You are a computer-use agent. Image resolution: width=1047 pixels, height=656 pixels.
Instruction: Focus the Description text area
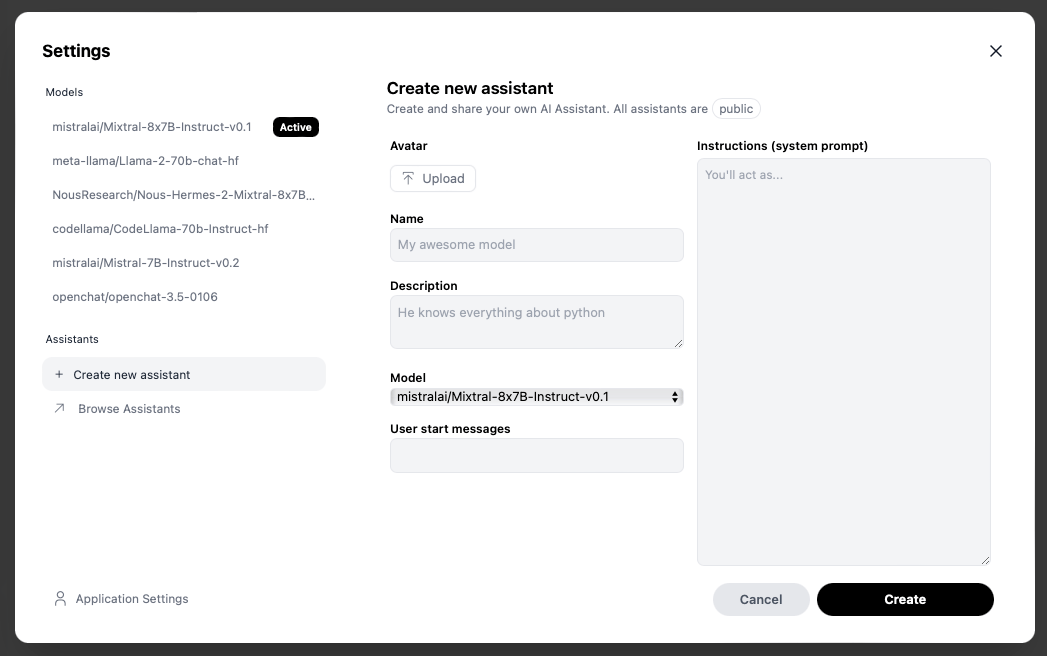(x=536, y=321)
